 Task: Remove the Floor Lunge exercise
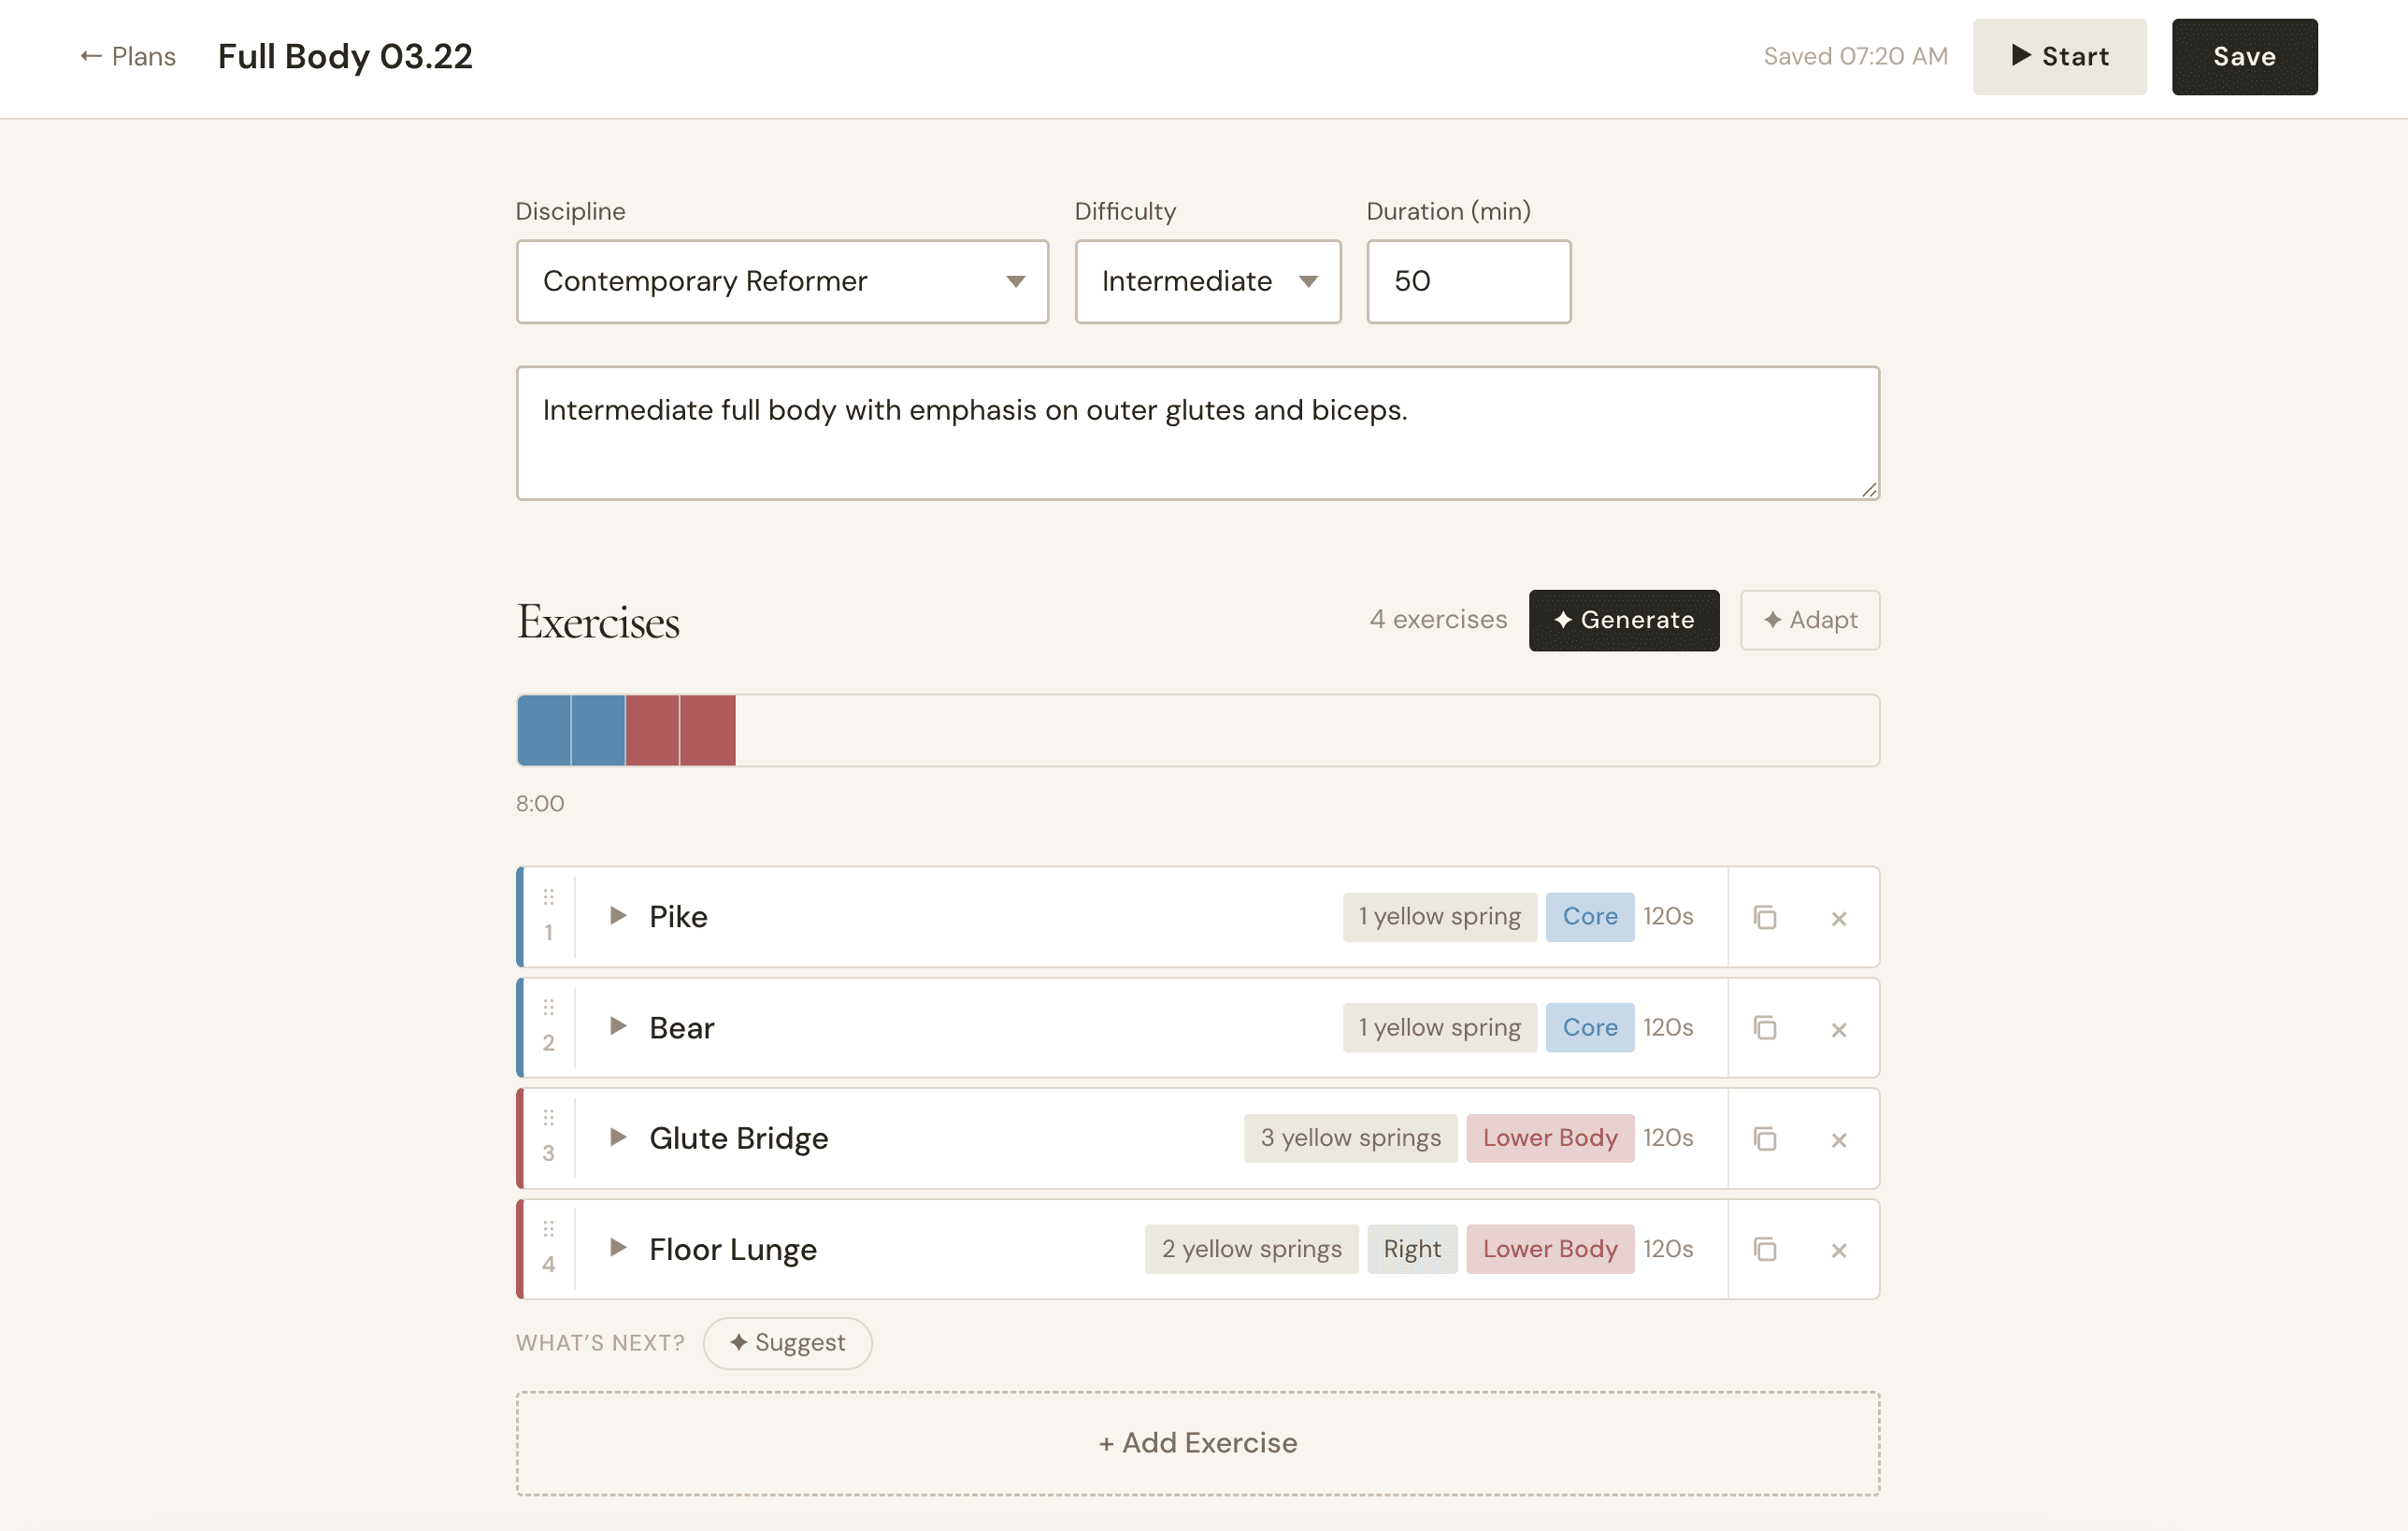[1838, 1250]
